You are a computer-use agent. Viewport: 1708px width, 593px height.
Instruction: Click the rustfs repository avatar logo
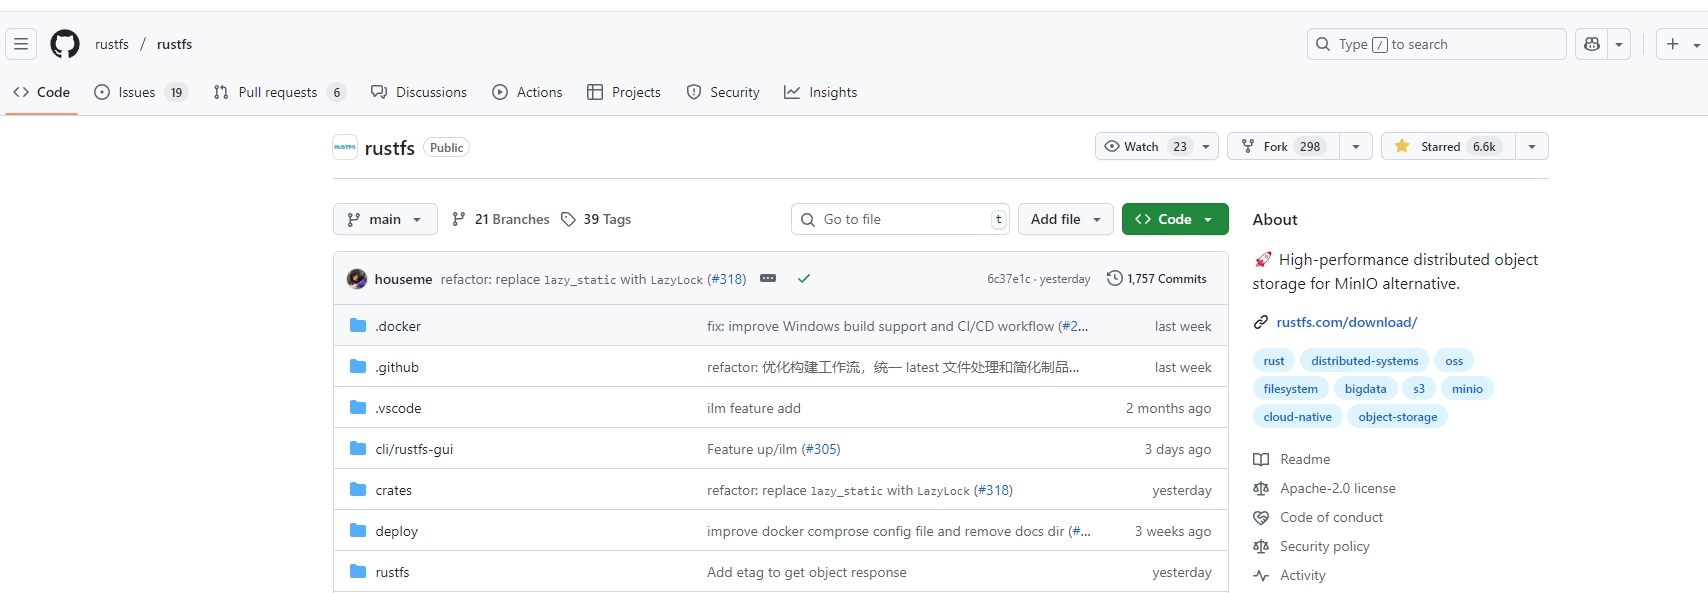click(x=345, y=147)
